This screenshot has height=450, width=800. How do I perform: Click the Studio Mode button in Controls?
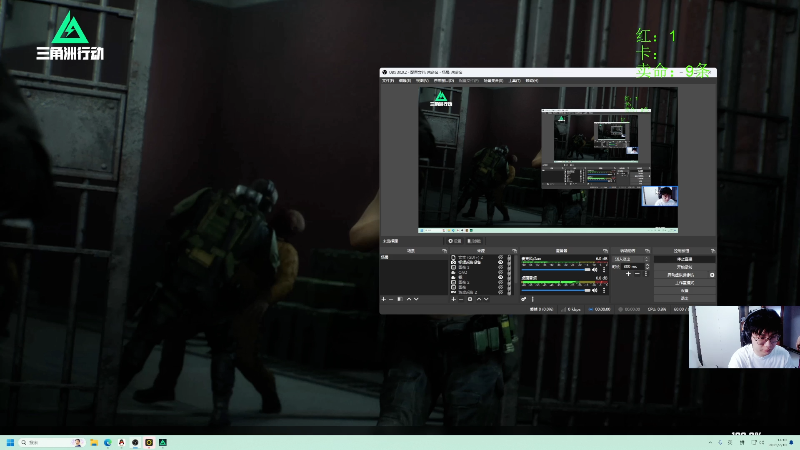click(x=684, y=283)
